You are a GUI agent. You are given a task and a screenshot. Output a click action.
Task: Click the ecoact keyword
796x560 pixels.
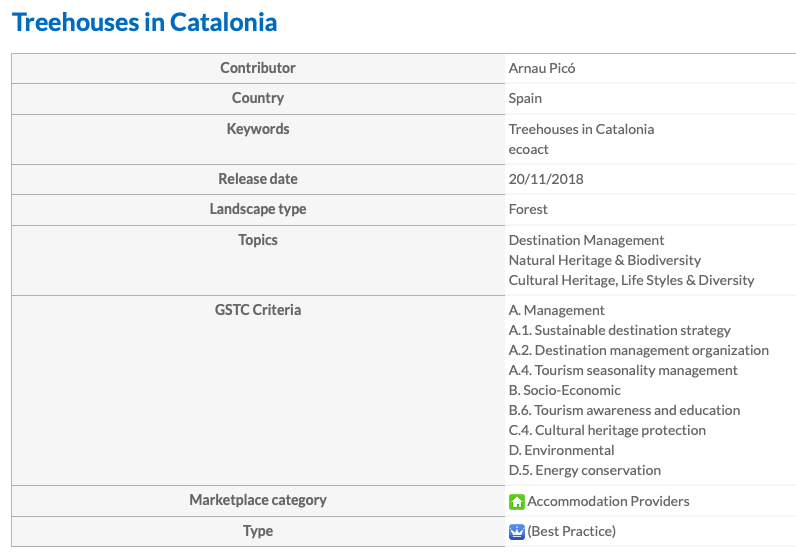528,149
